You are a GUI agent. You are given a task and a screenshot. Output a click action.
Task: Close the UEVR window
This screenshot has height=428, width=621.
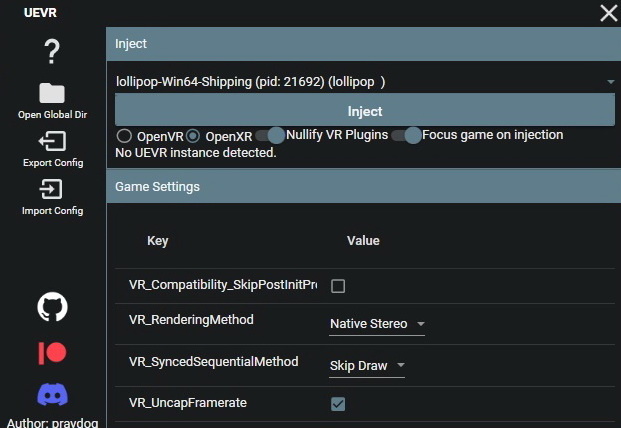pyautogui.click(x=609, y=13)
